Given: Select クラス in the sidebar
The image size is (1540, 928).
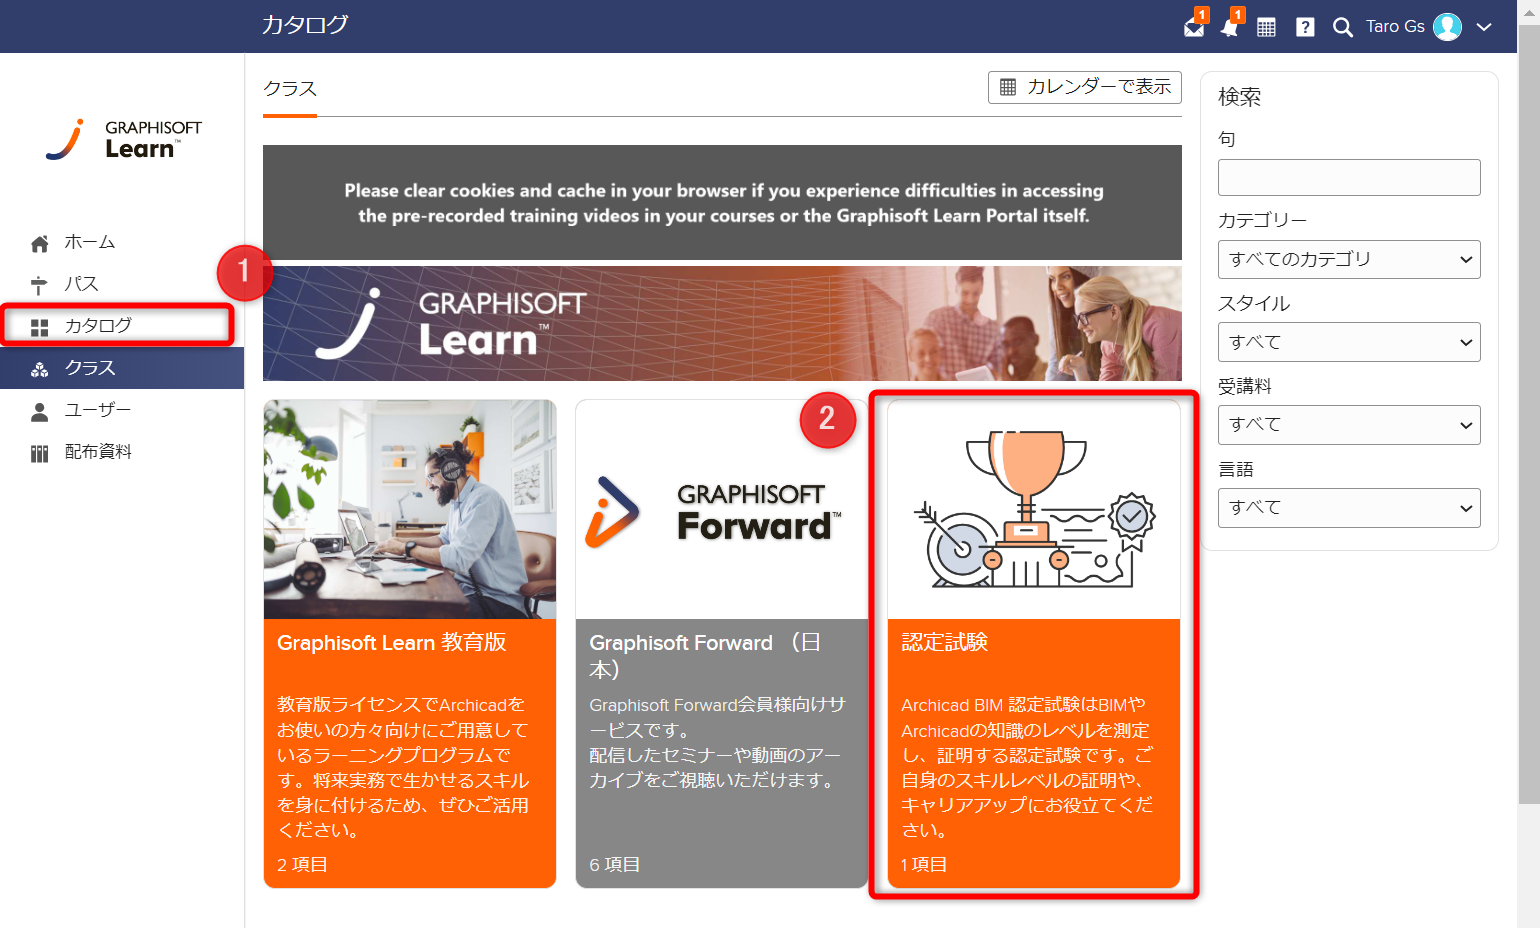Looking at the screenshot, I should pyautogui.click(x=122, y=368).
